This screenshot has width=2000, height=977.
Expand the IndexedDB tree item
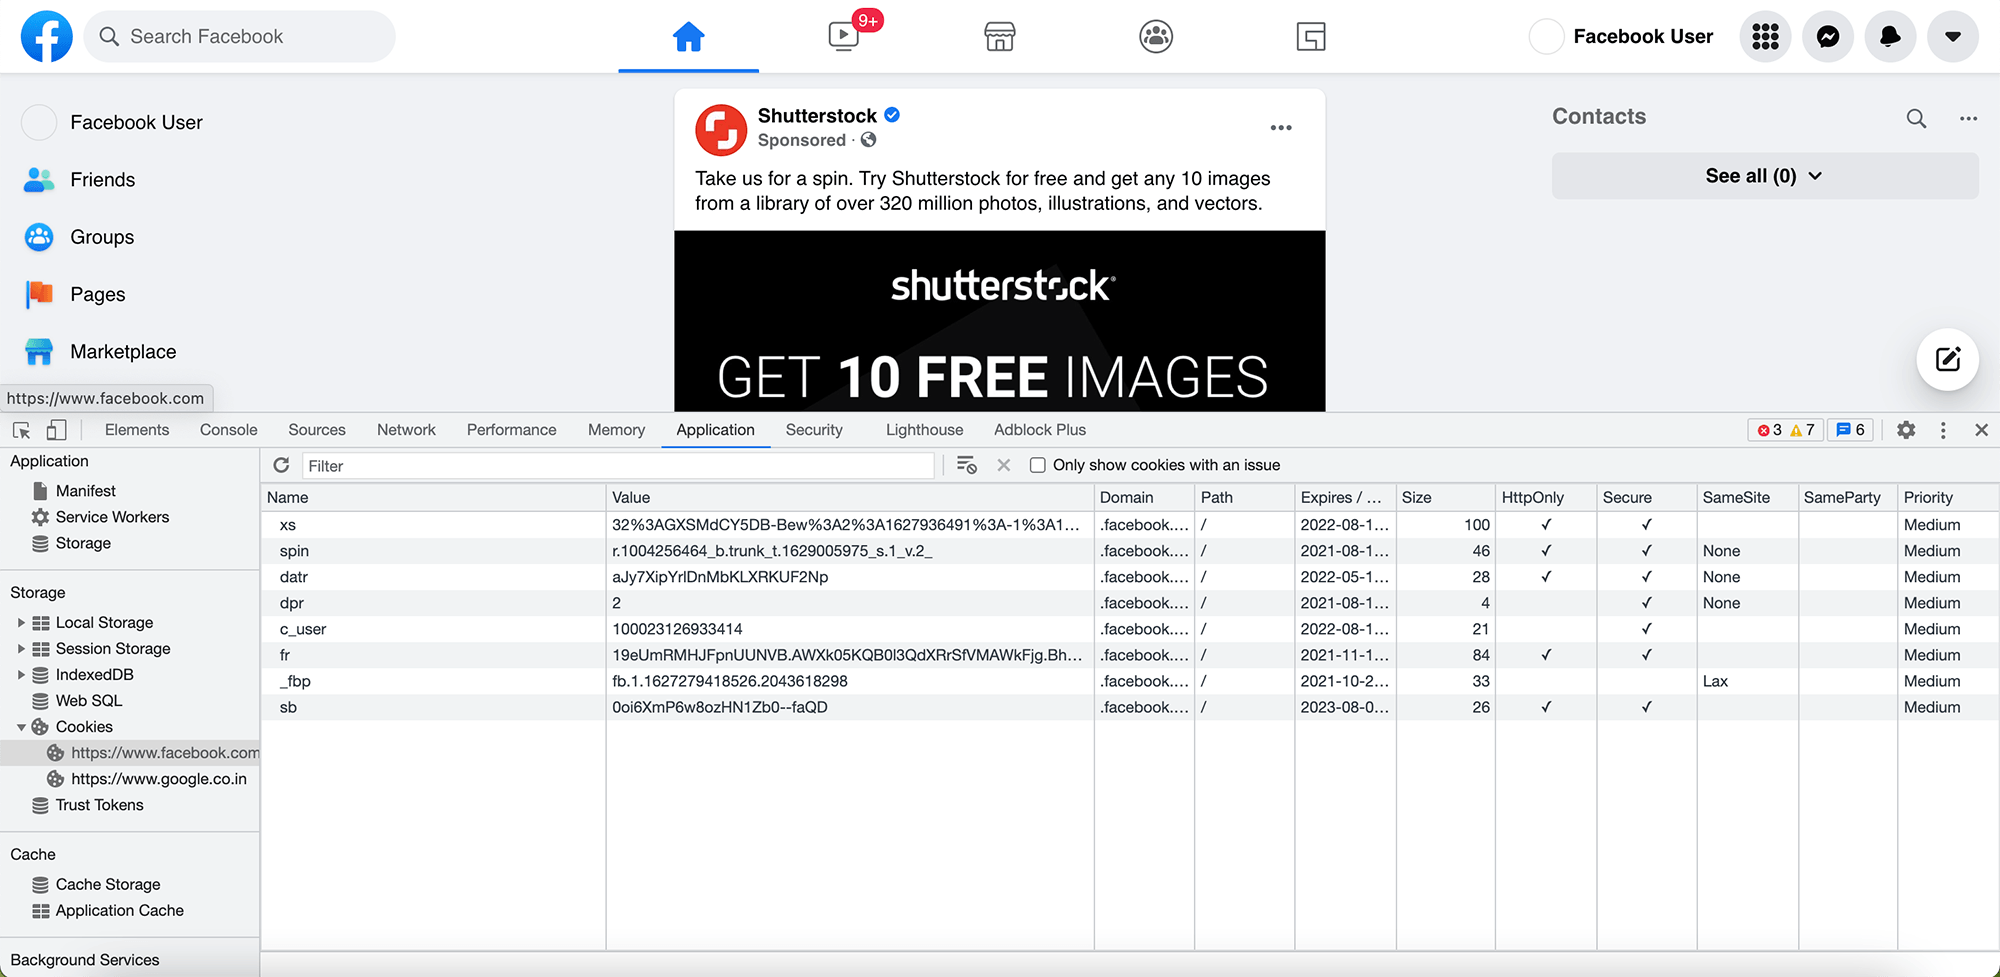[21, 674]
